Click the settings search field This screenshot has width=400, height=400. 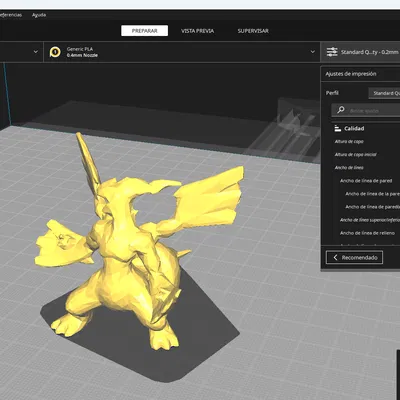point(366,110)
